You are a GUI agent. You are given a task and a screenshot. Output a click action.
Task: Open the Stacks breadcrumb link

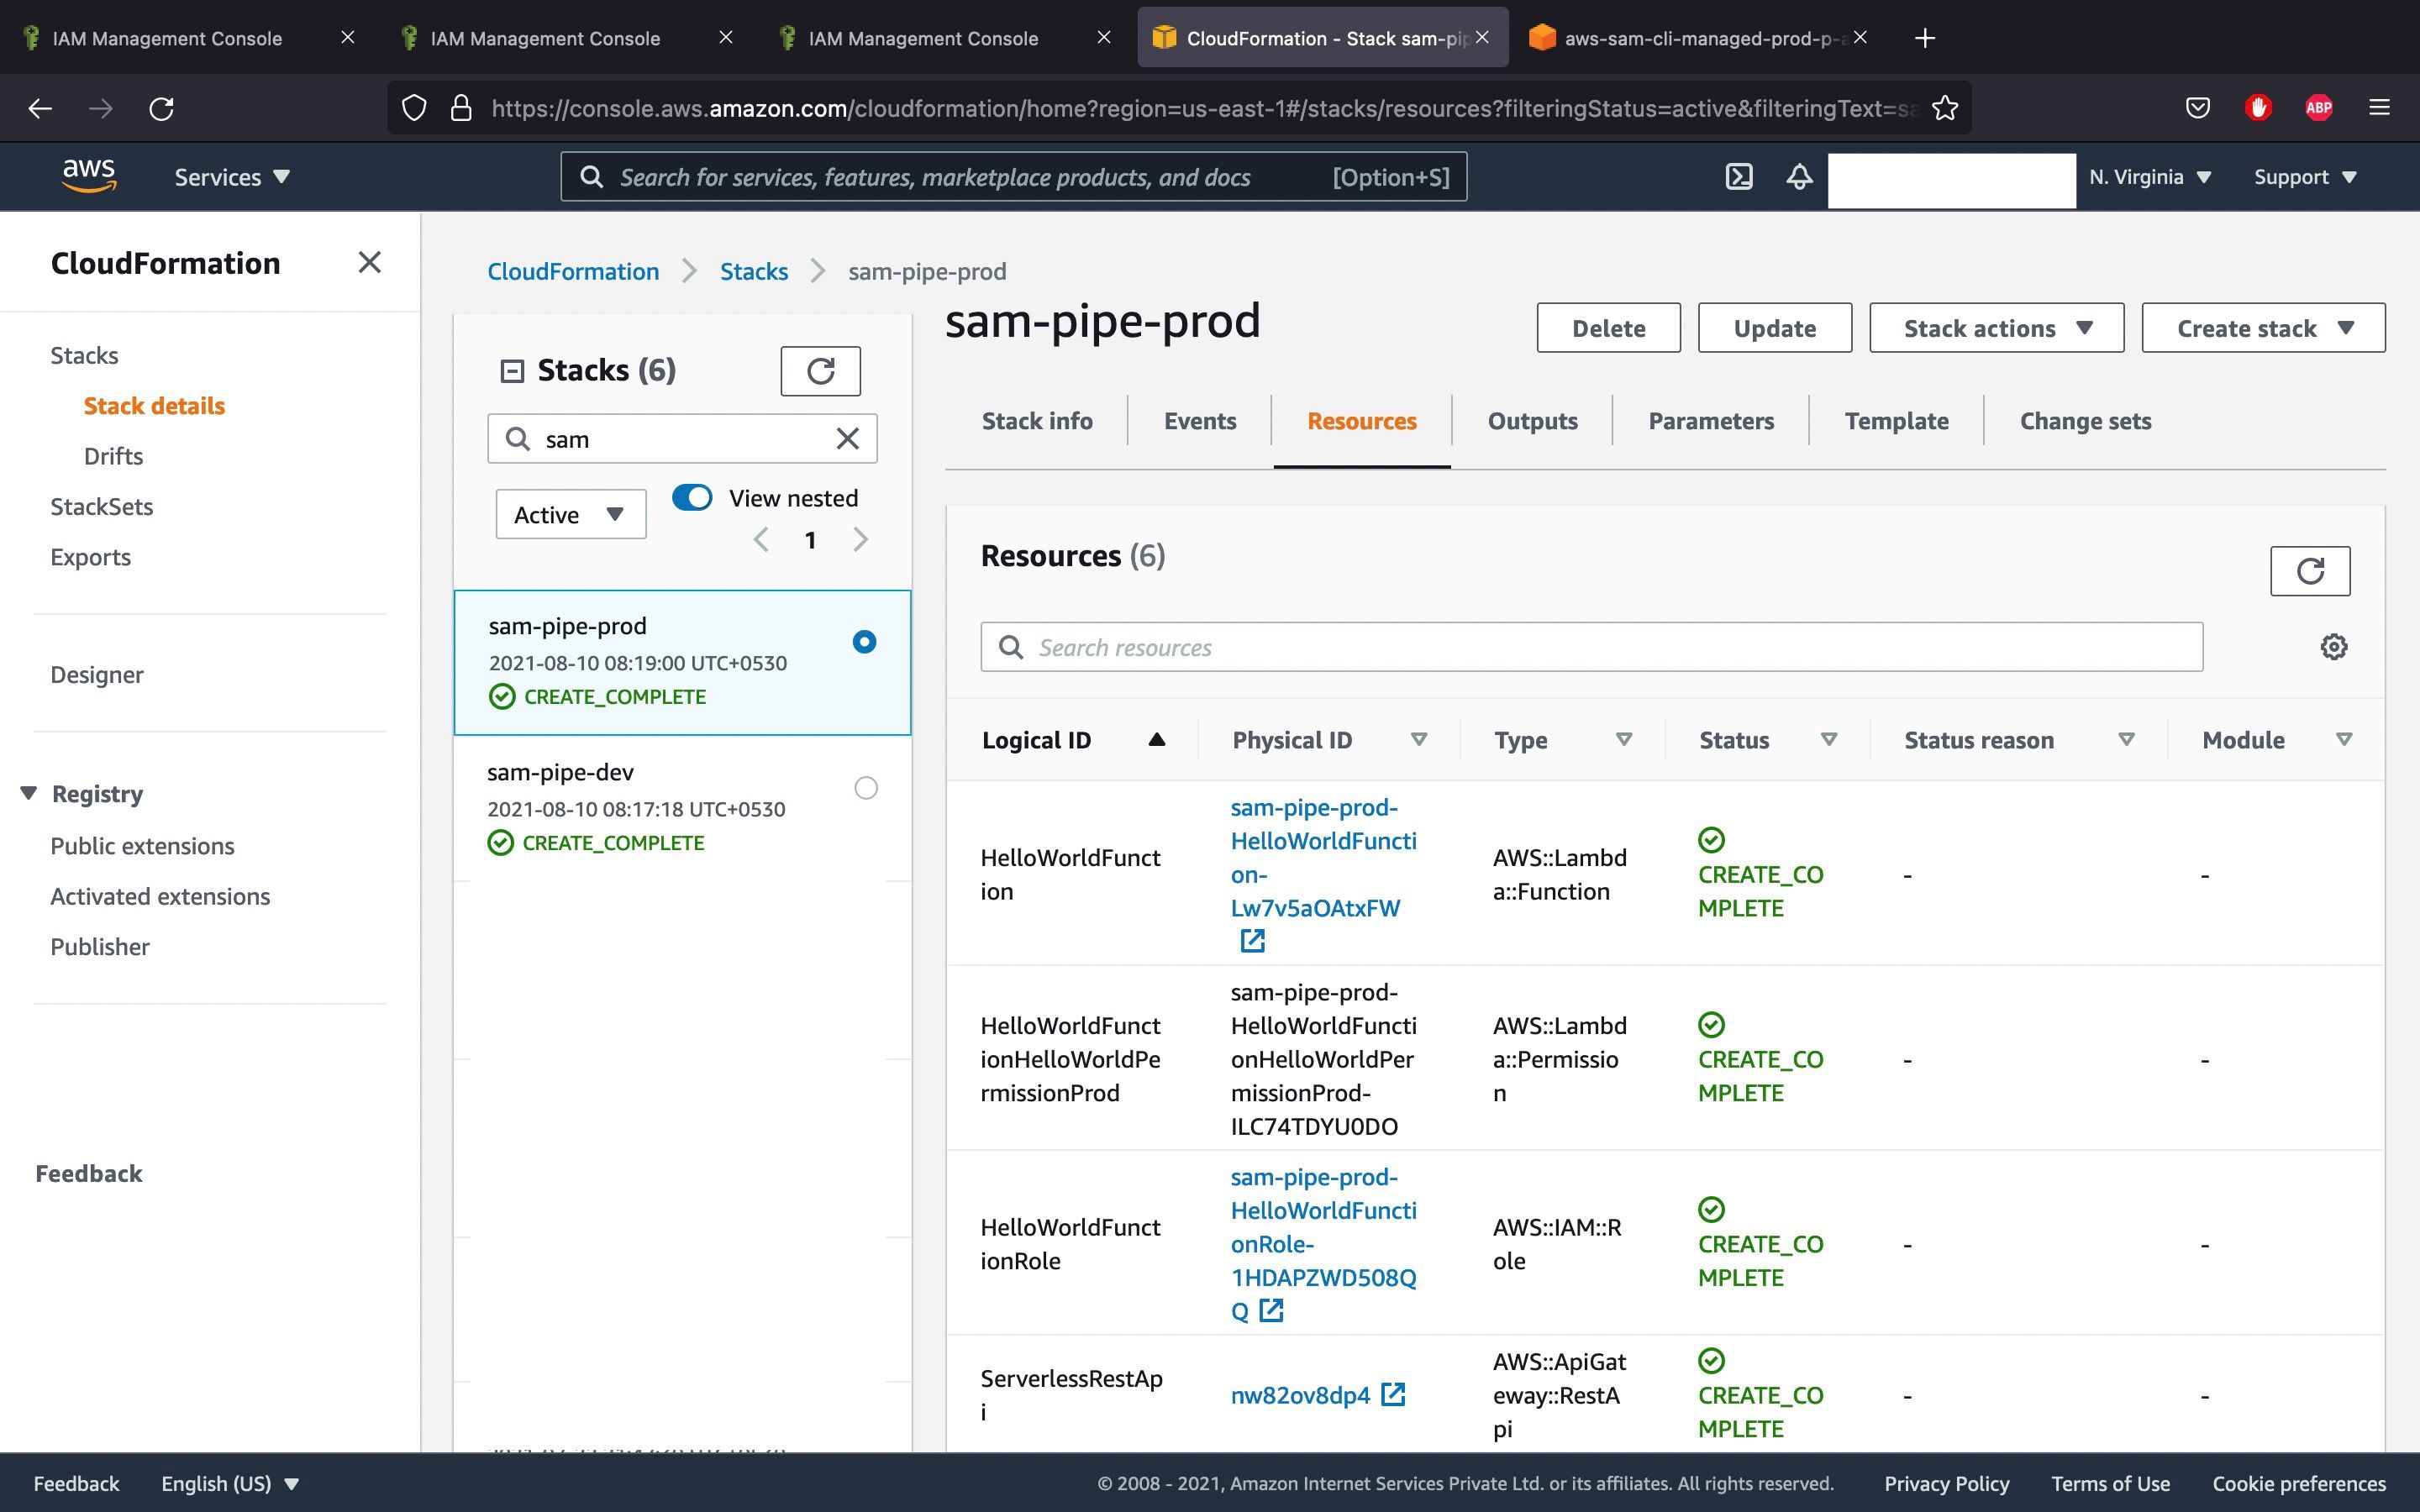click(754, 271)
